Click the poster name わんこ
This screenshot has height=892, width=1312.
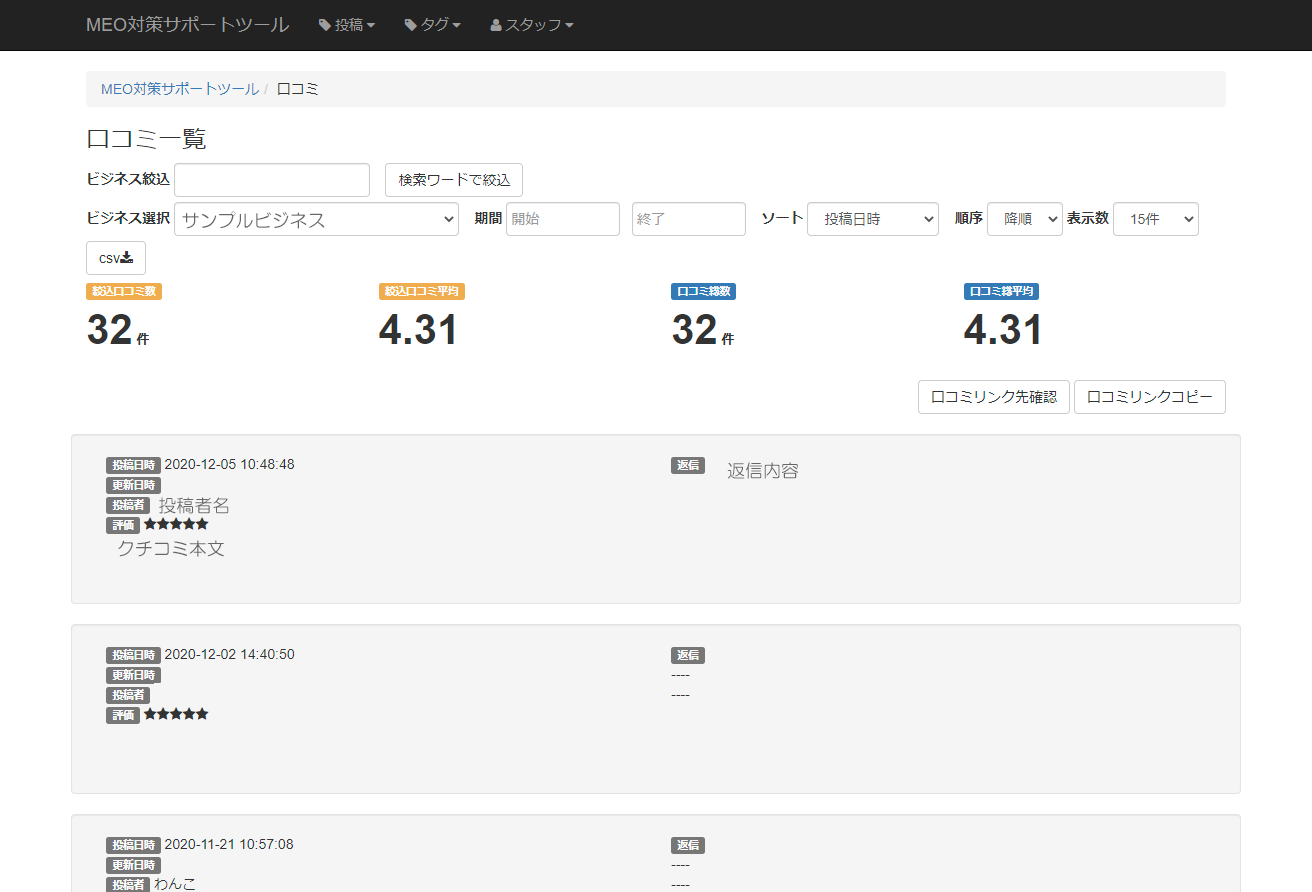(175, 884)
